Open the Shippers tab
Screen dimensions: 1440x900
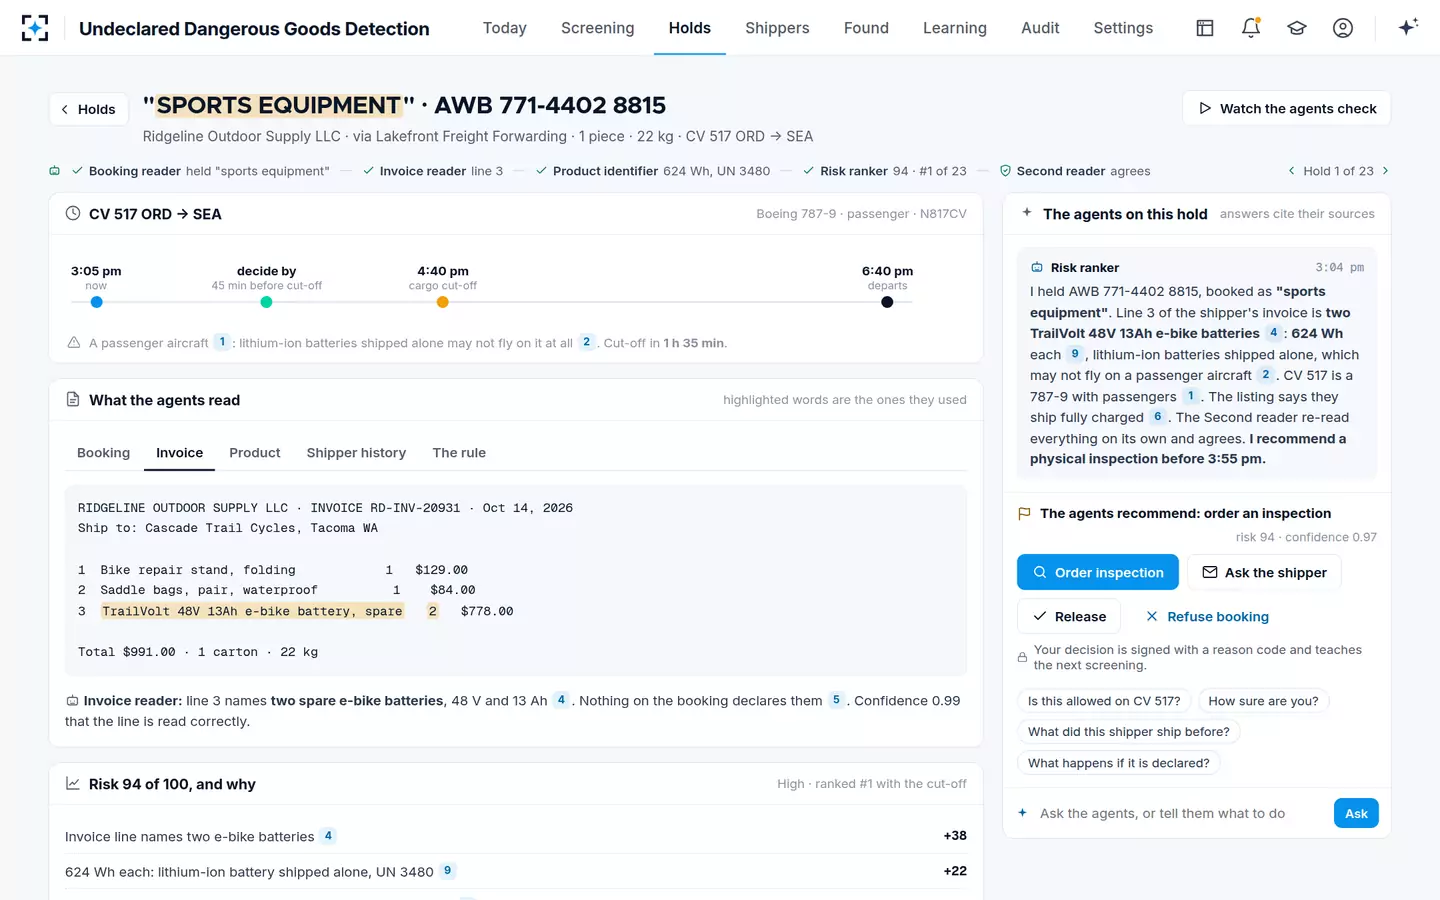[777, 28]
